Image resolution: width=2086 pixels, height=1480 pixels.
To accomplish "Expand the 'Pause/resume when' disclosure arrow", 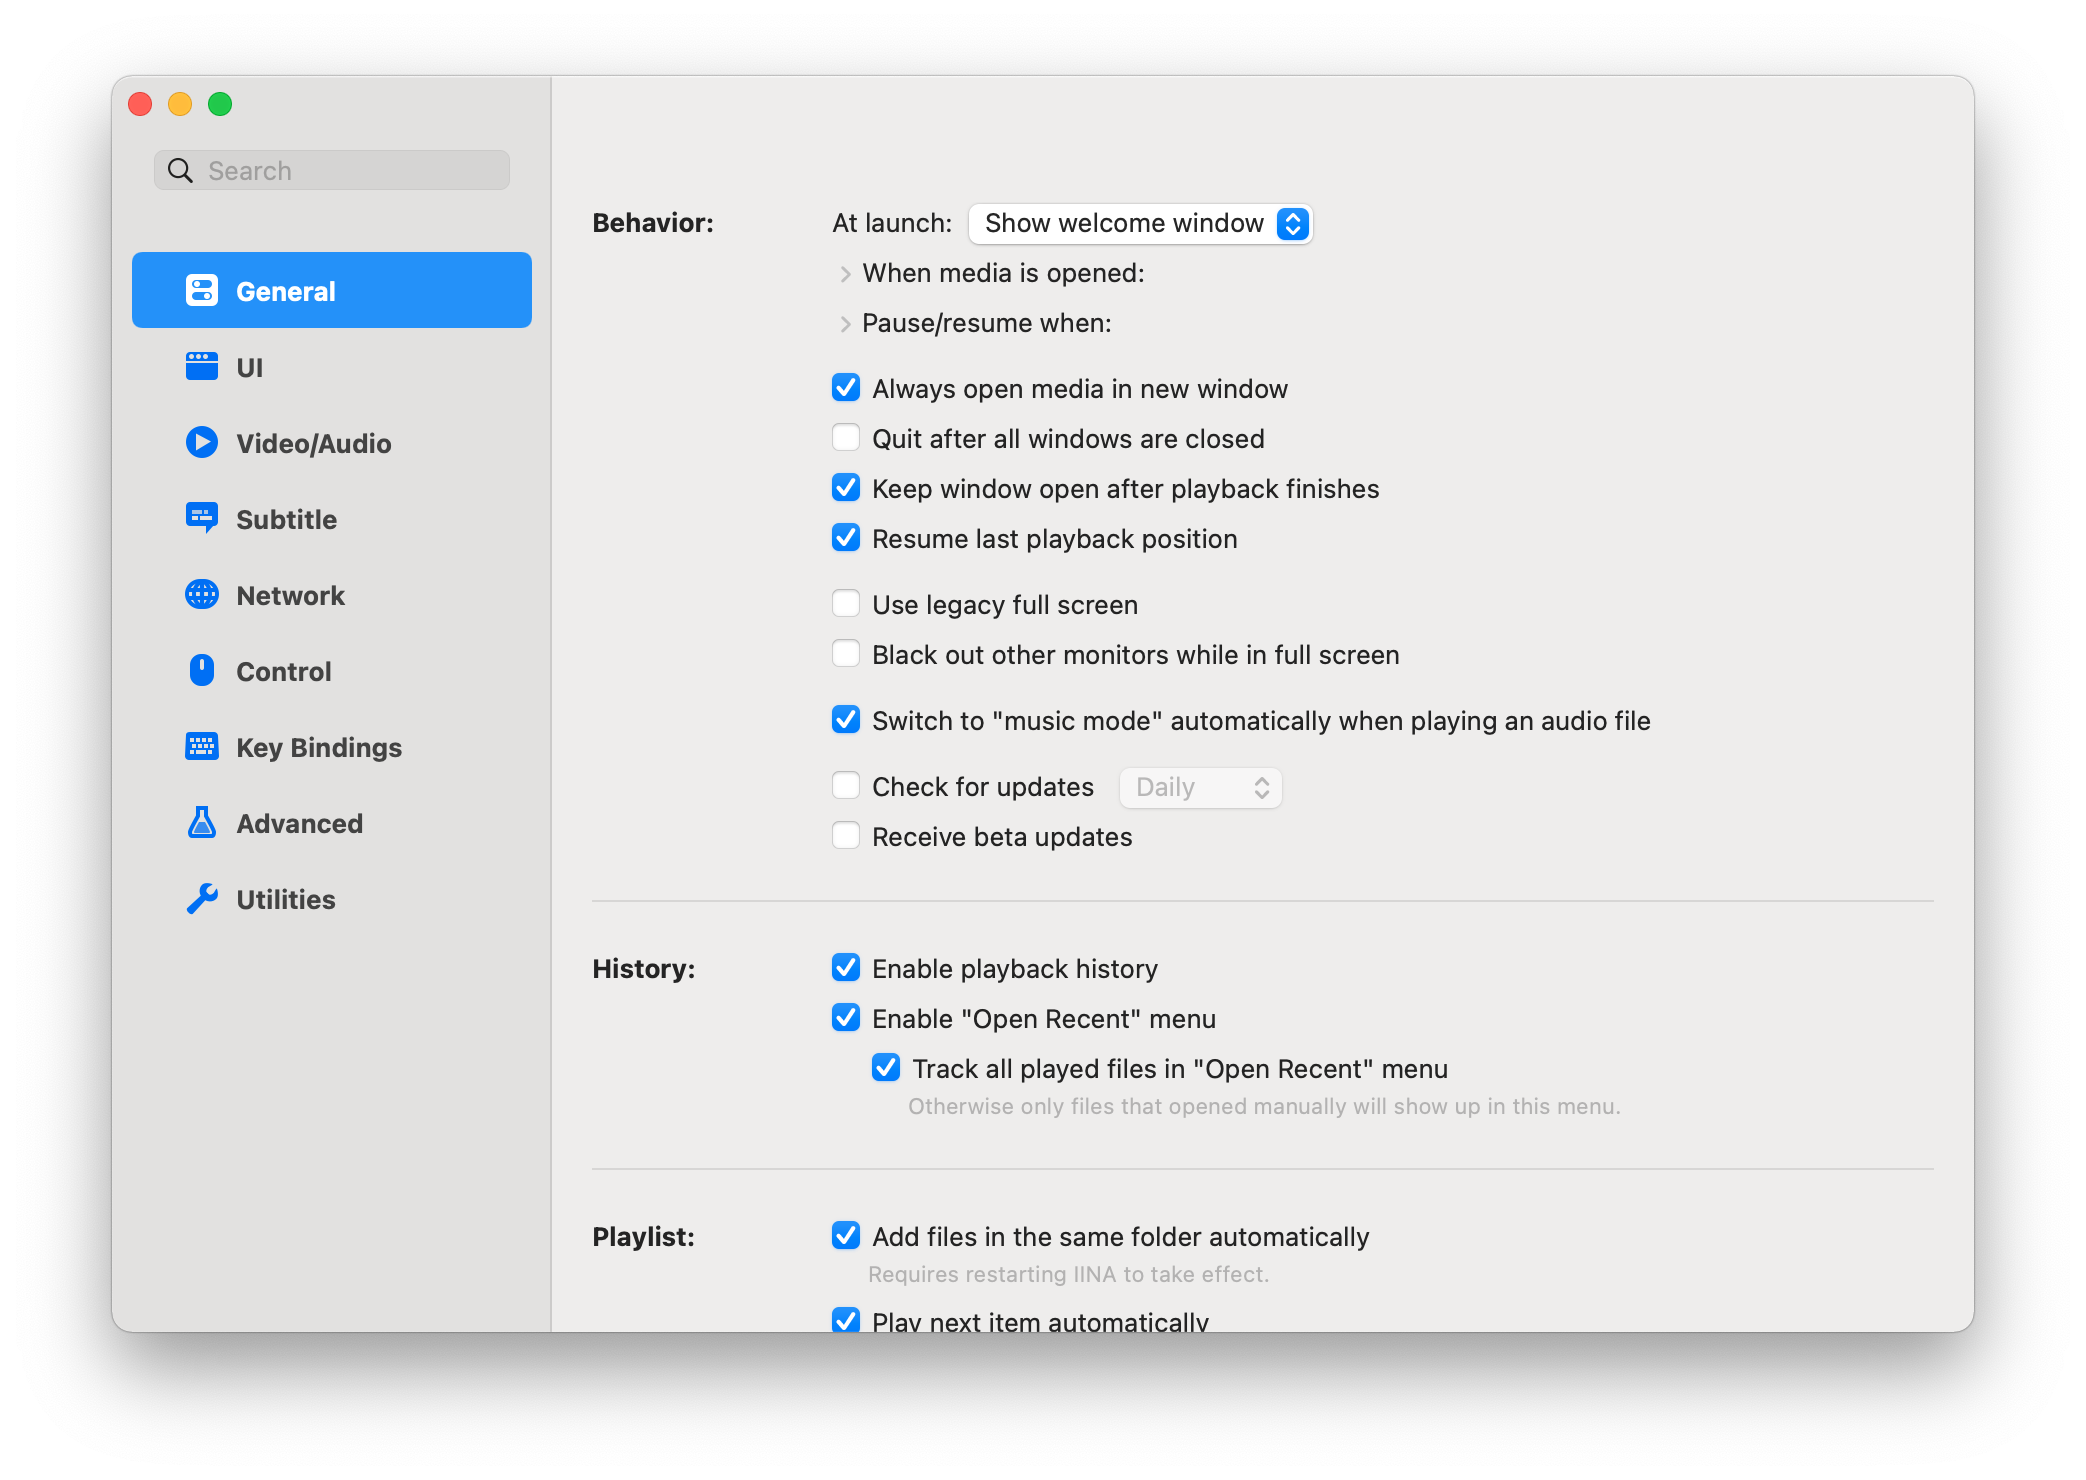I will pos(846,324).
